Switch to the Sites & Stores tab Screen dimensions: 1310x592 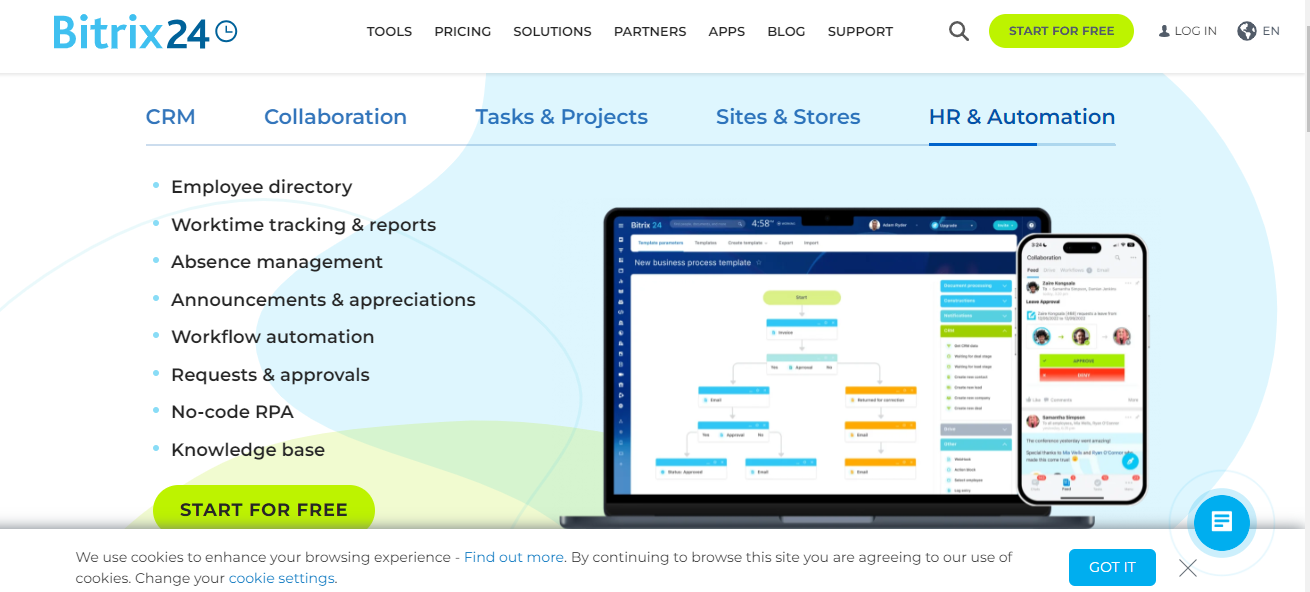click(x=788, y=116)
